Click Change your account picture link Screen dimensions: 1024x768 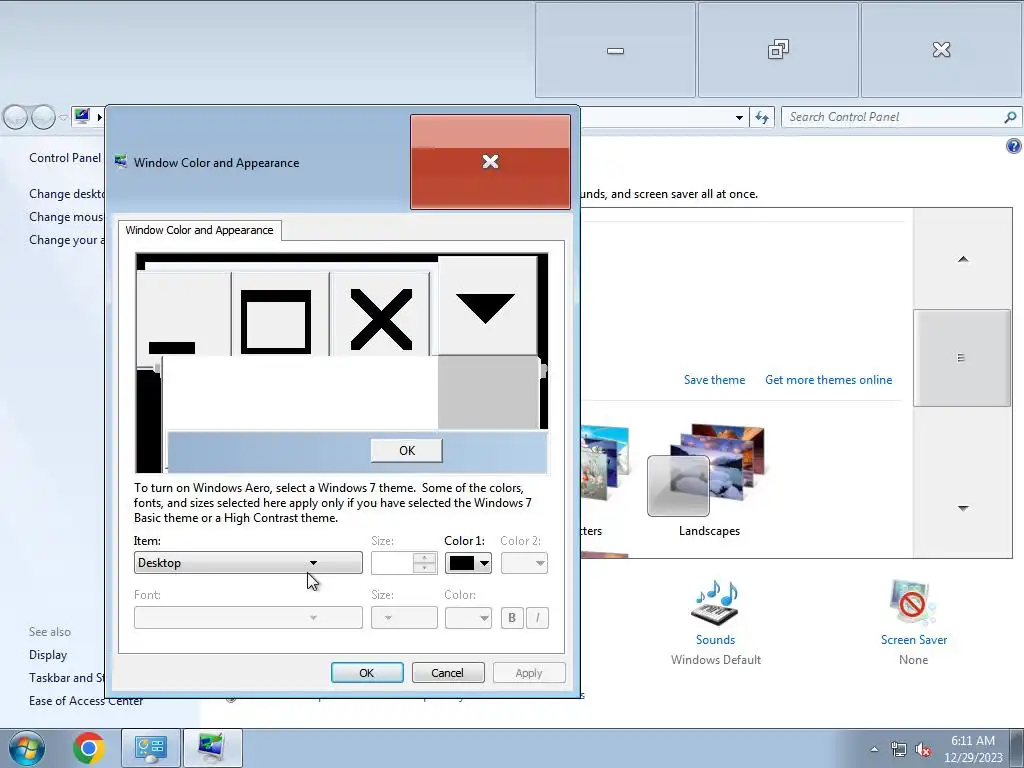[67, 240]
